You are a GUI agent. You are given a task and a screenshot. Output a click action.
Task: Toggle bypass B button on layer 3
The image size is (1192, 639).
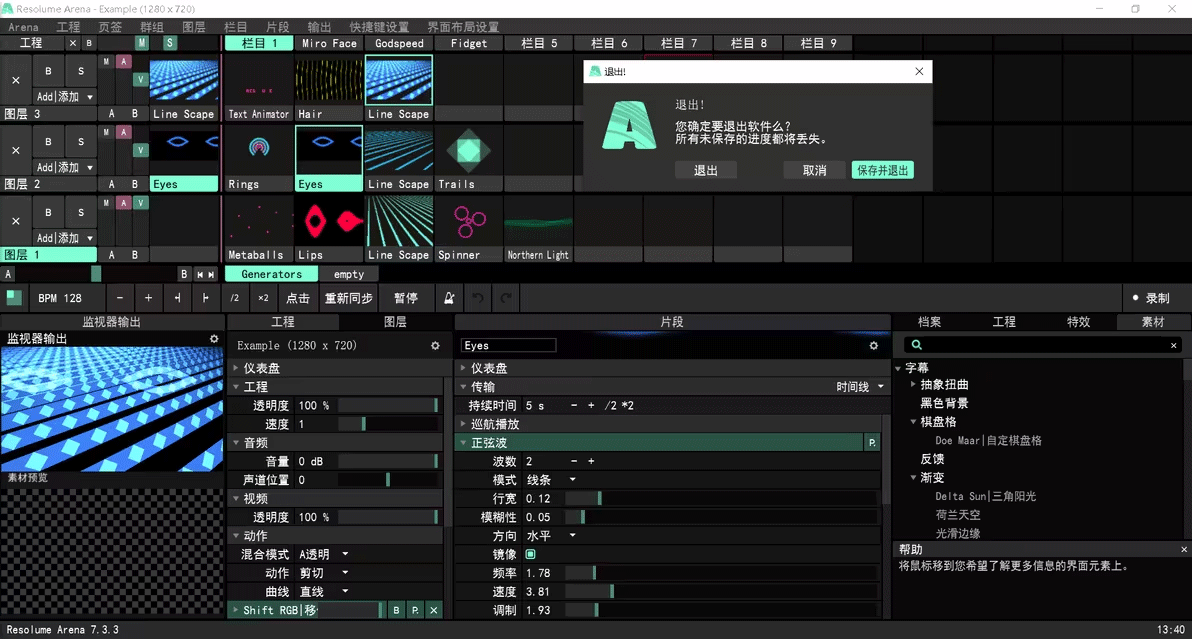(x=48, y=72)
